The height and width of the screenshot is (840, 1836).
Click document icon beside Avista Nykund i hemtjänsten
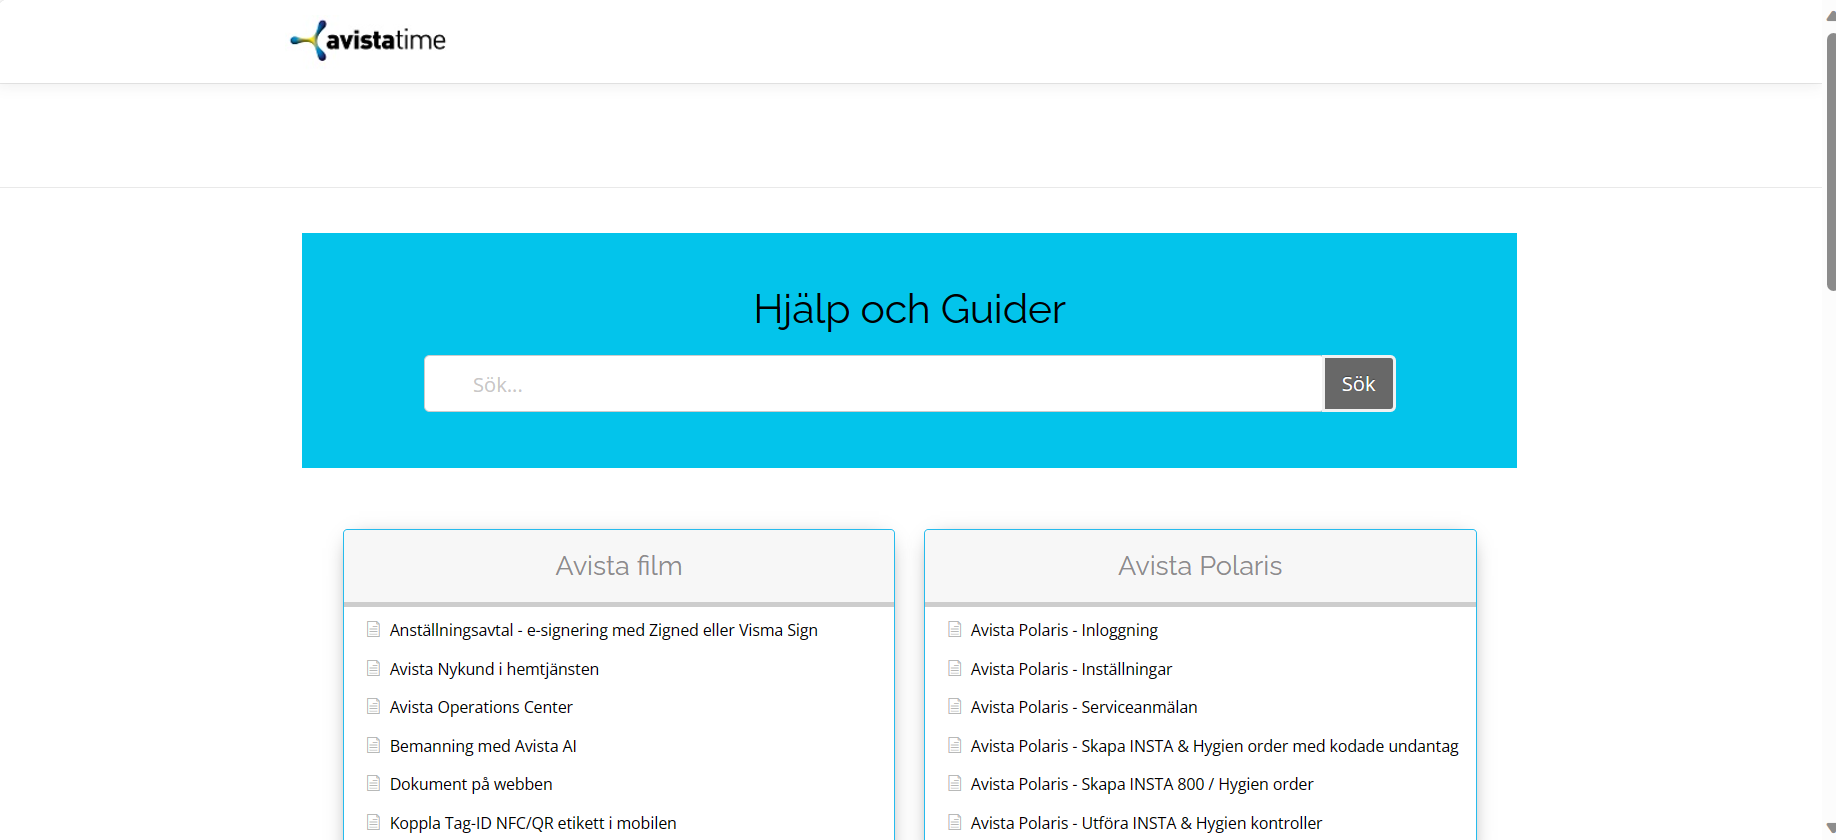click(x=373, y=668)
